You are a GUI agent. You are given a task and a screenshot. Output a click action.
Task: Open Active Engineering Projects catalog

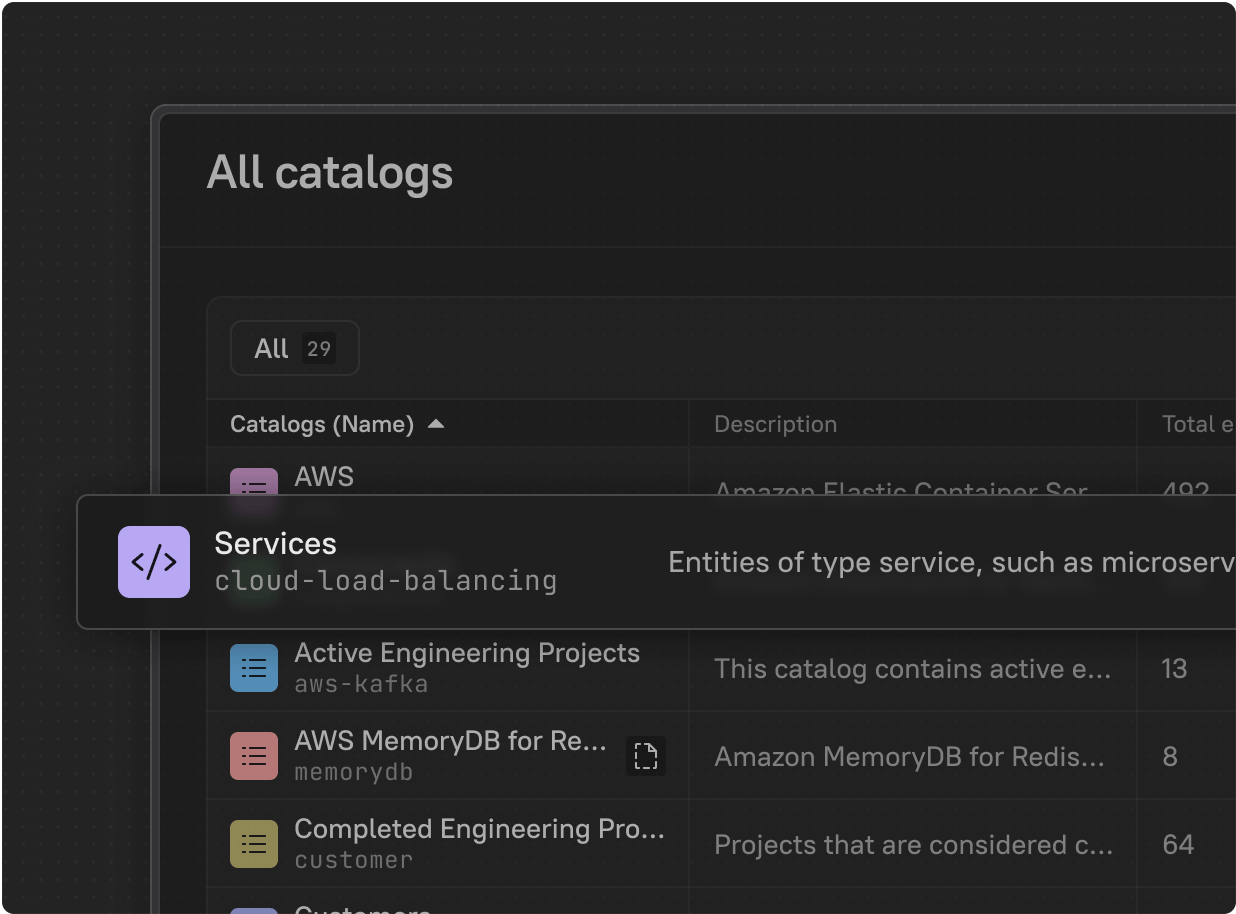tap(467, 653)
